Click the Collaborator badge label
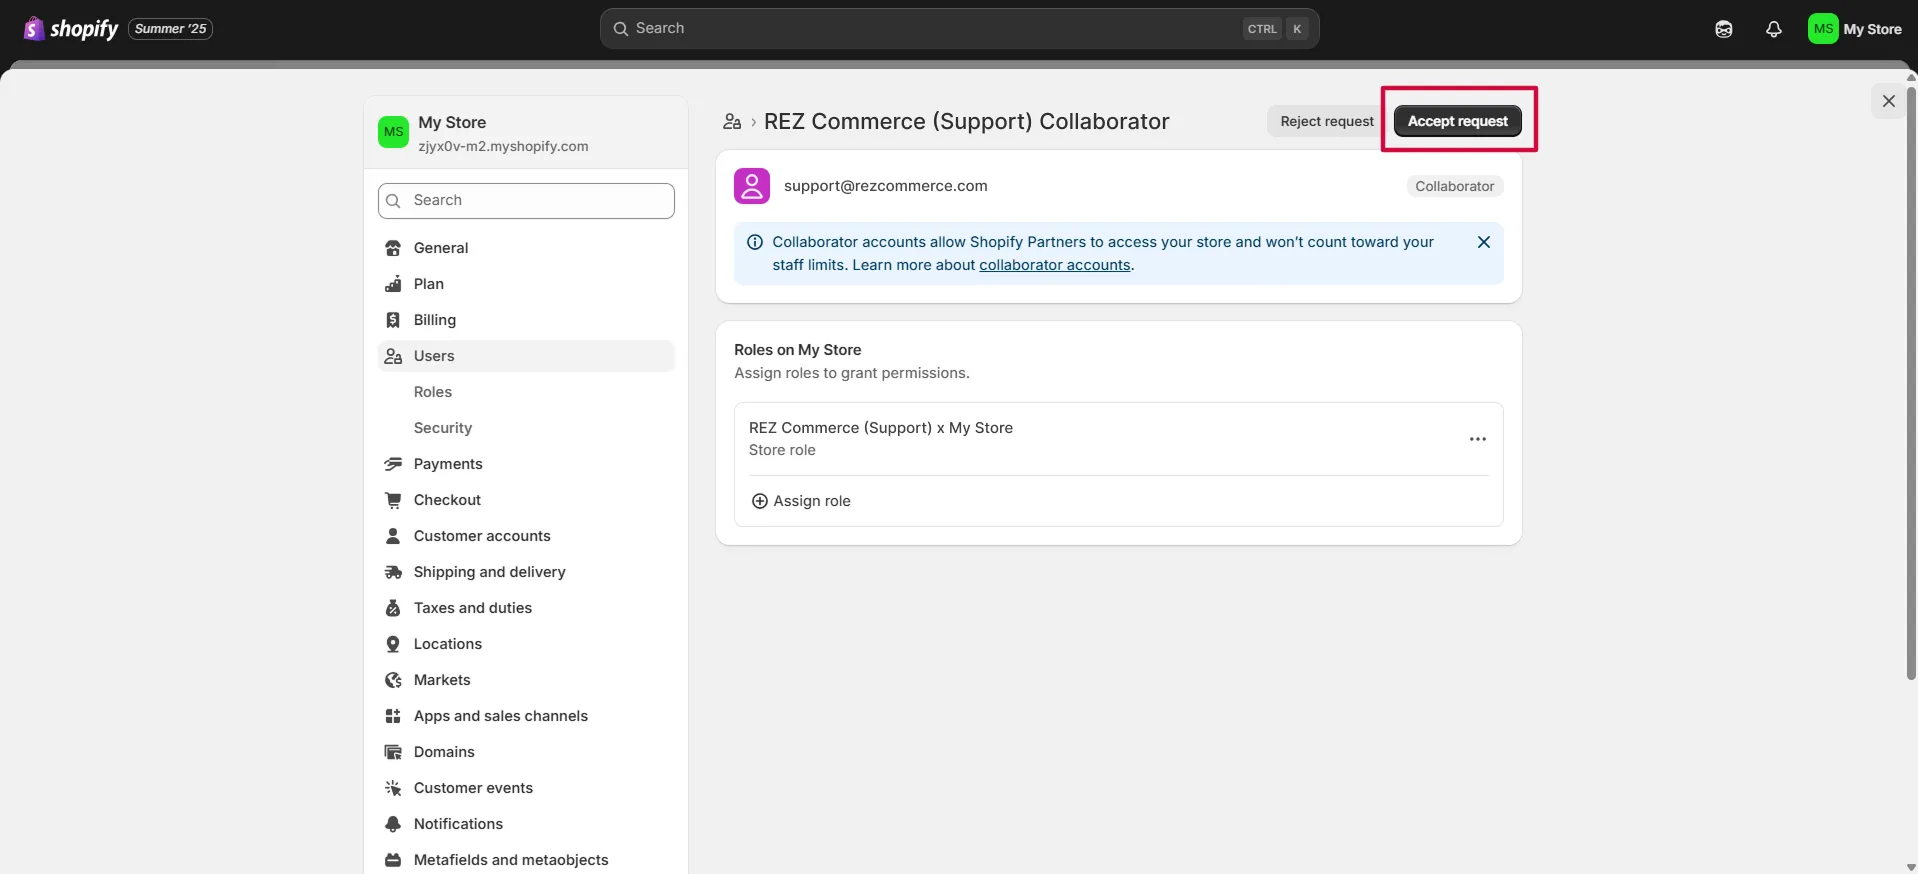 point(1454,186)
